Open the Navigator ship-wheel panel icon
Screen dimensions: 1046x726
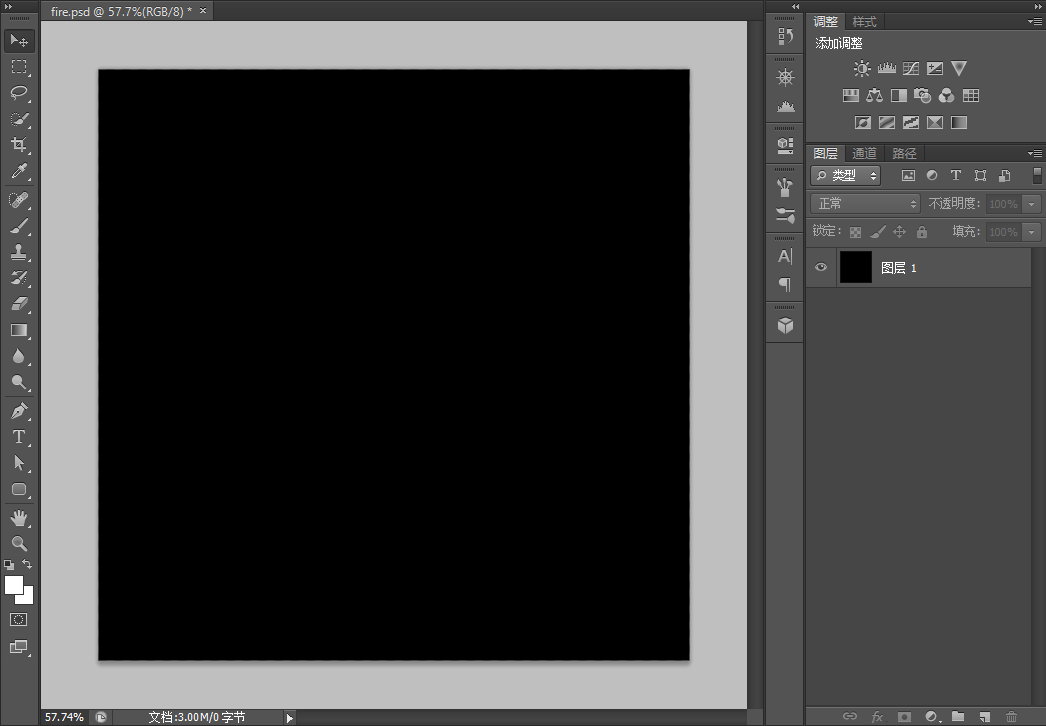click(785, 77)
